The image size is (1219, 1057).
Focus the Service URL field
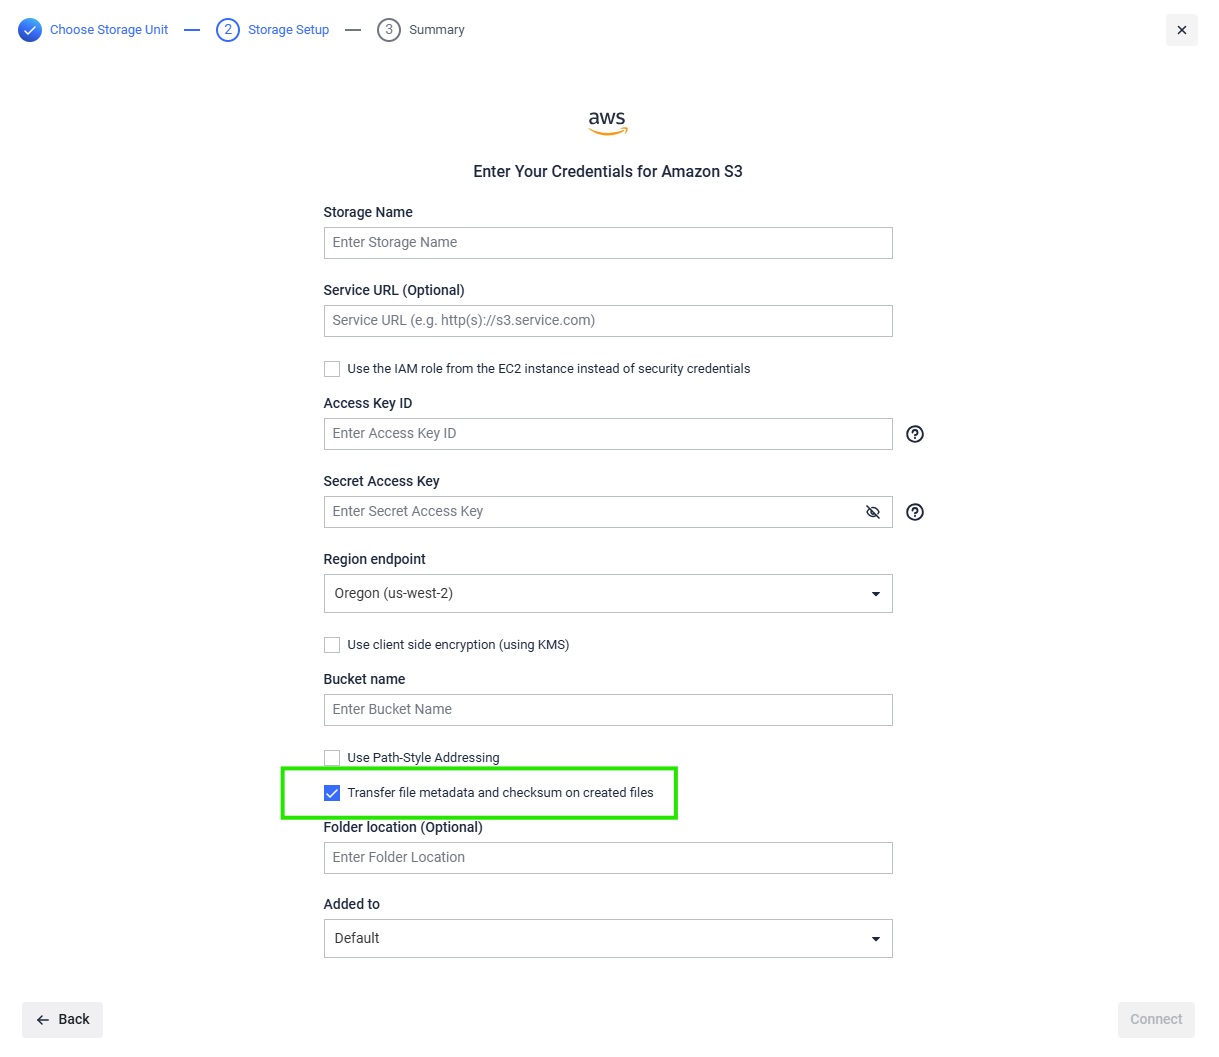click(x=608, y=321)
